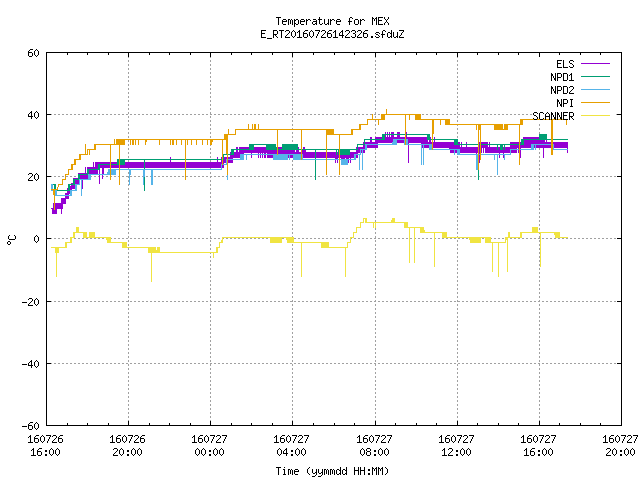Click the NPD1 legend label
640x480 pixels.
point(562,77)
